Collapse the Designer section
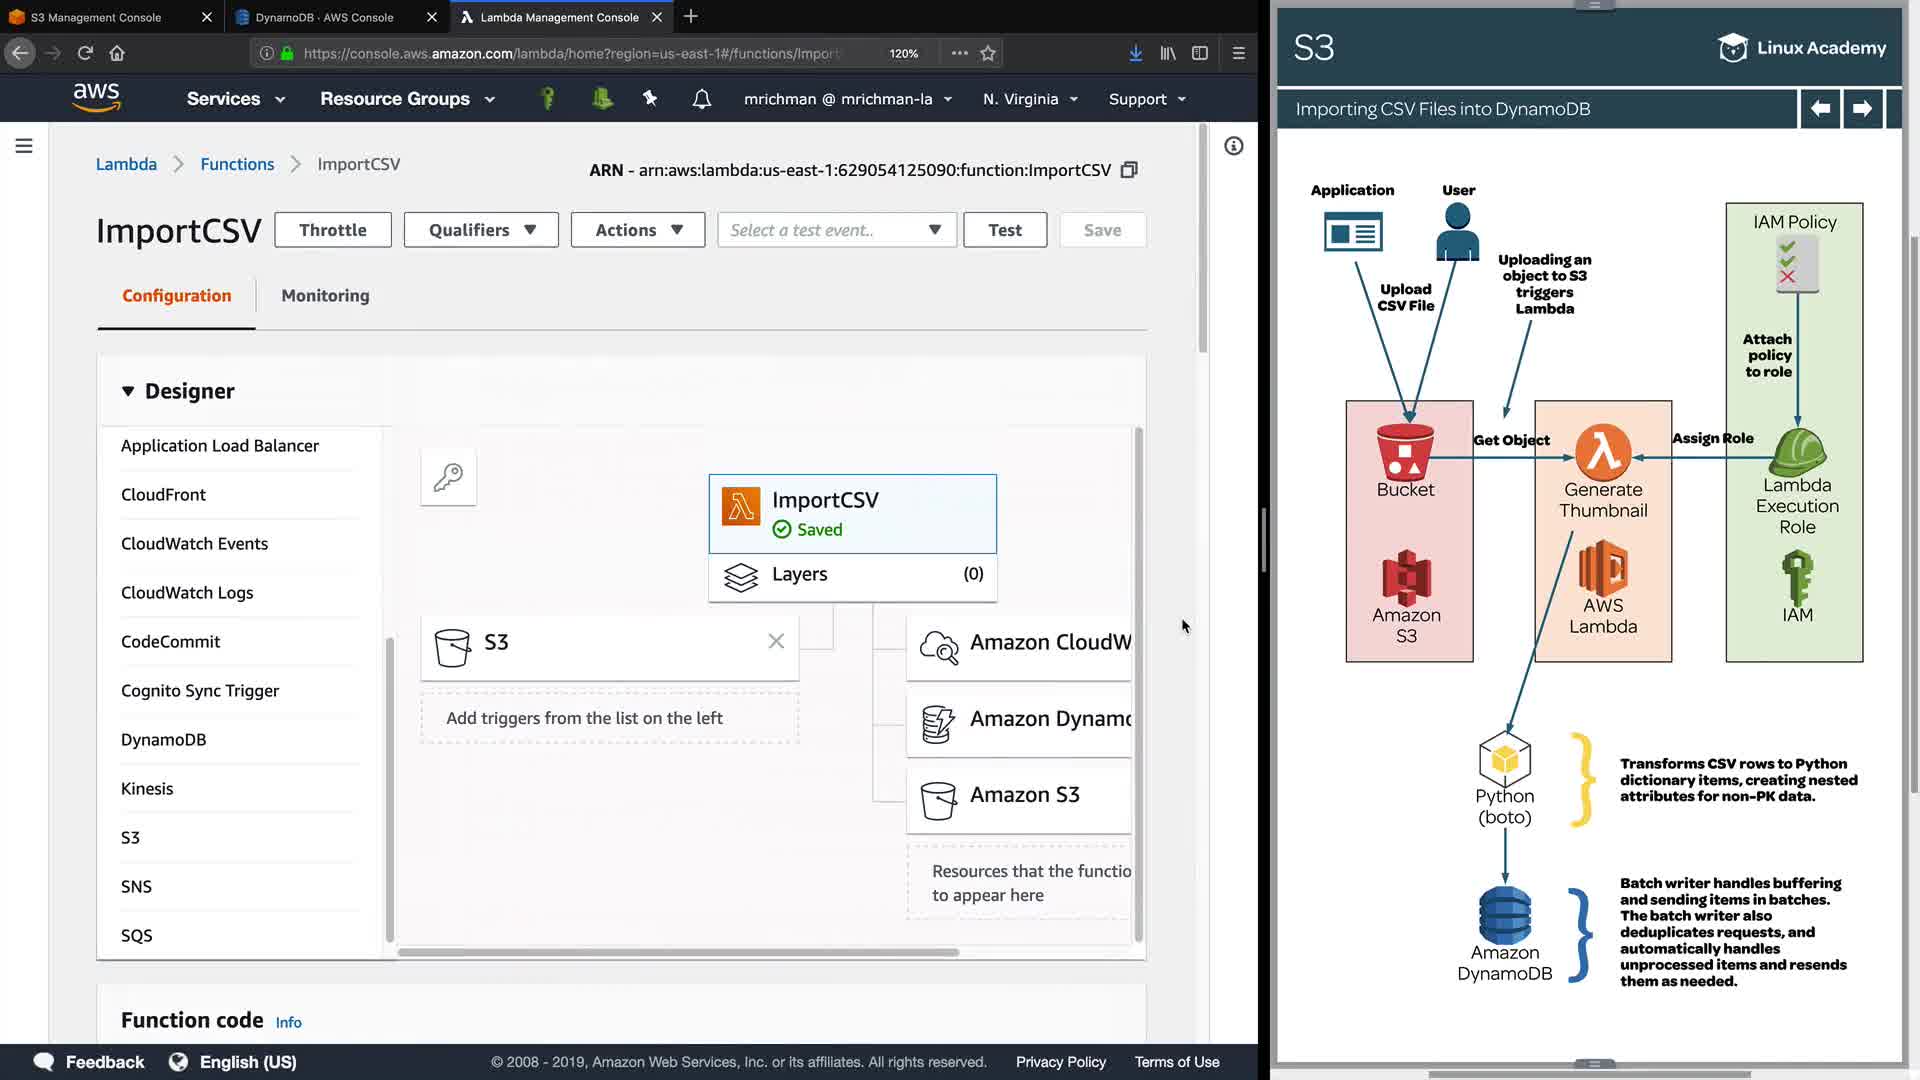The height and width of the screenshot is (1080, 1920). click(128, 391)
